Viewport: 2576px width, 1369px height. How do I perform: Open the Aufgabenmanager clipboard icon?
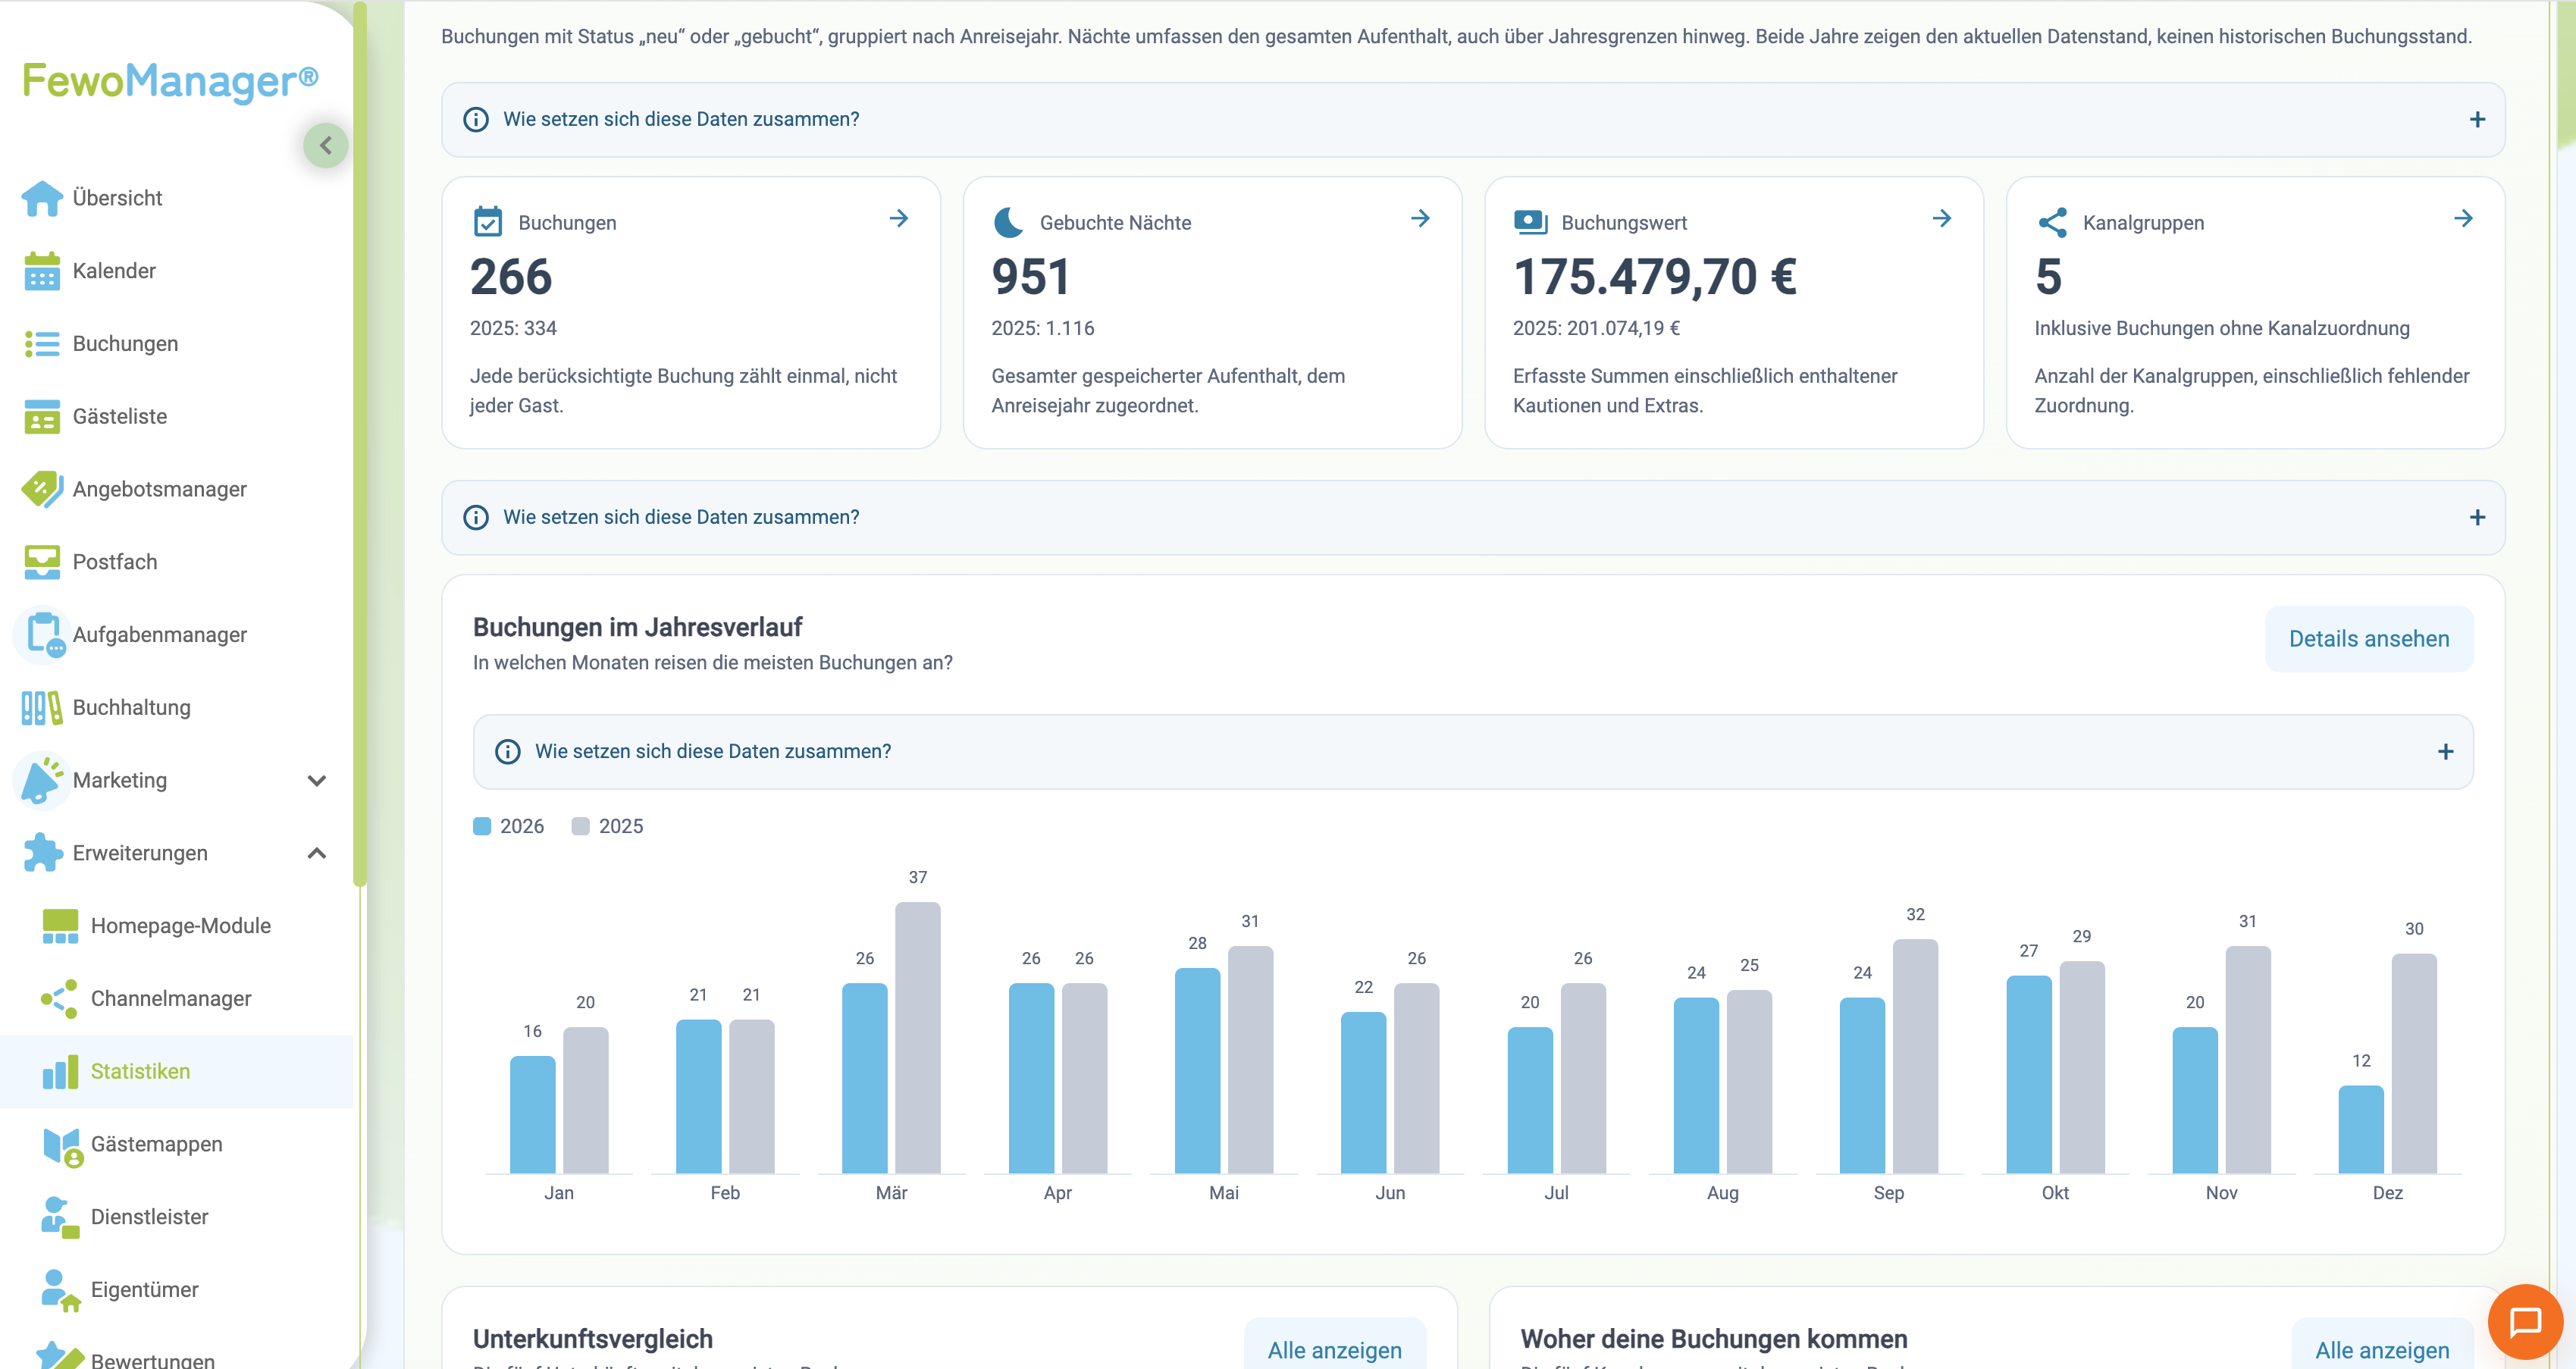click(x=44, y=635)
